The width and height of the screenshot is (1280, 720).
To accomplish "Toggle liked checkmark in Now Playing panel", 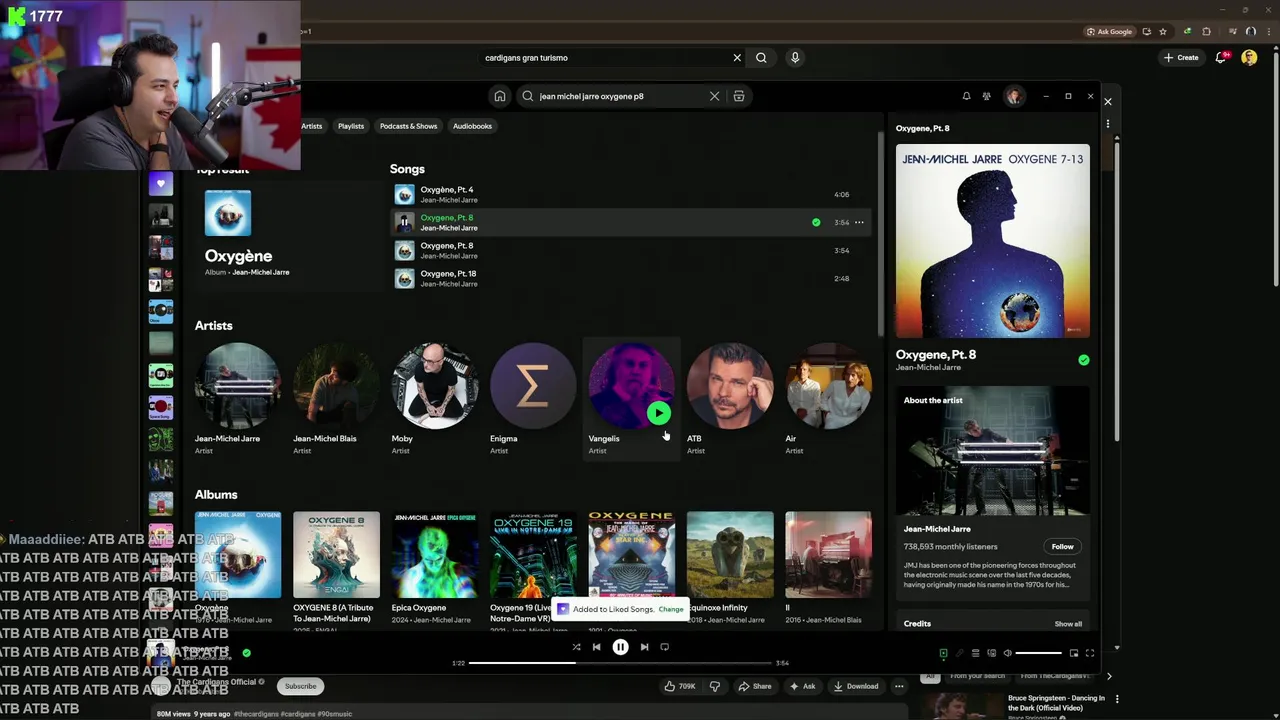I will coord(1084,360).
